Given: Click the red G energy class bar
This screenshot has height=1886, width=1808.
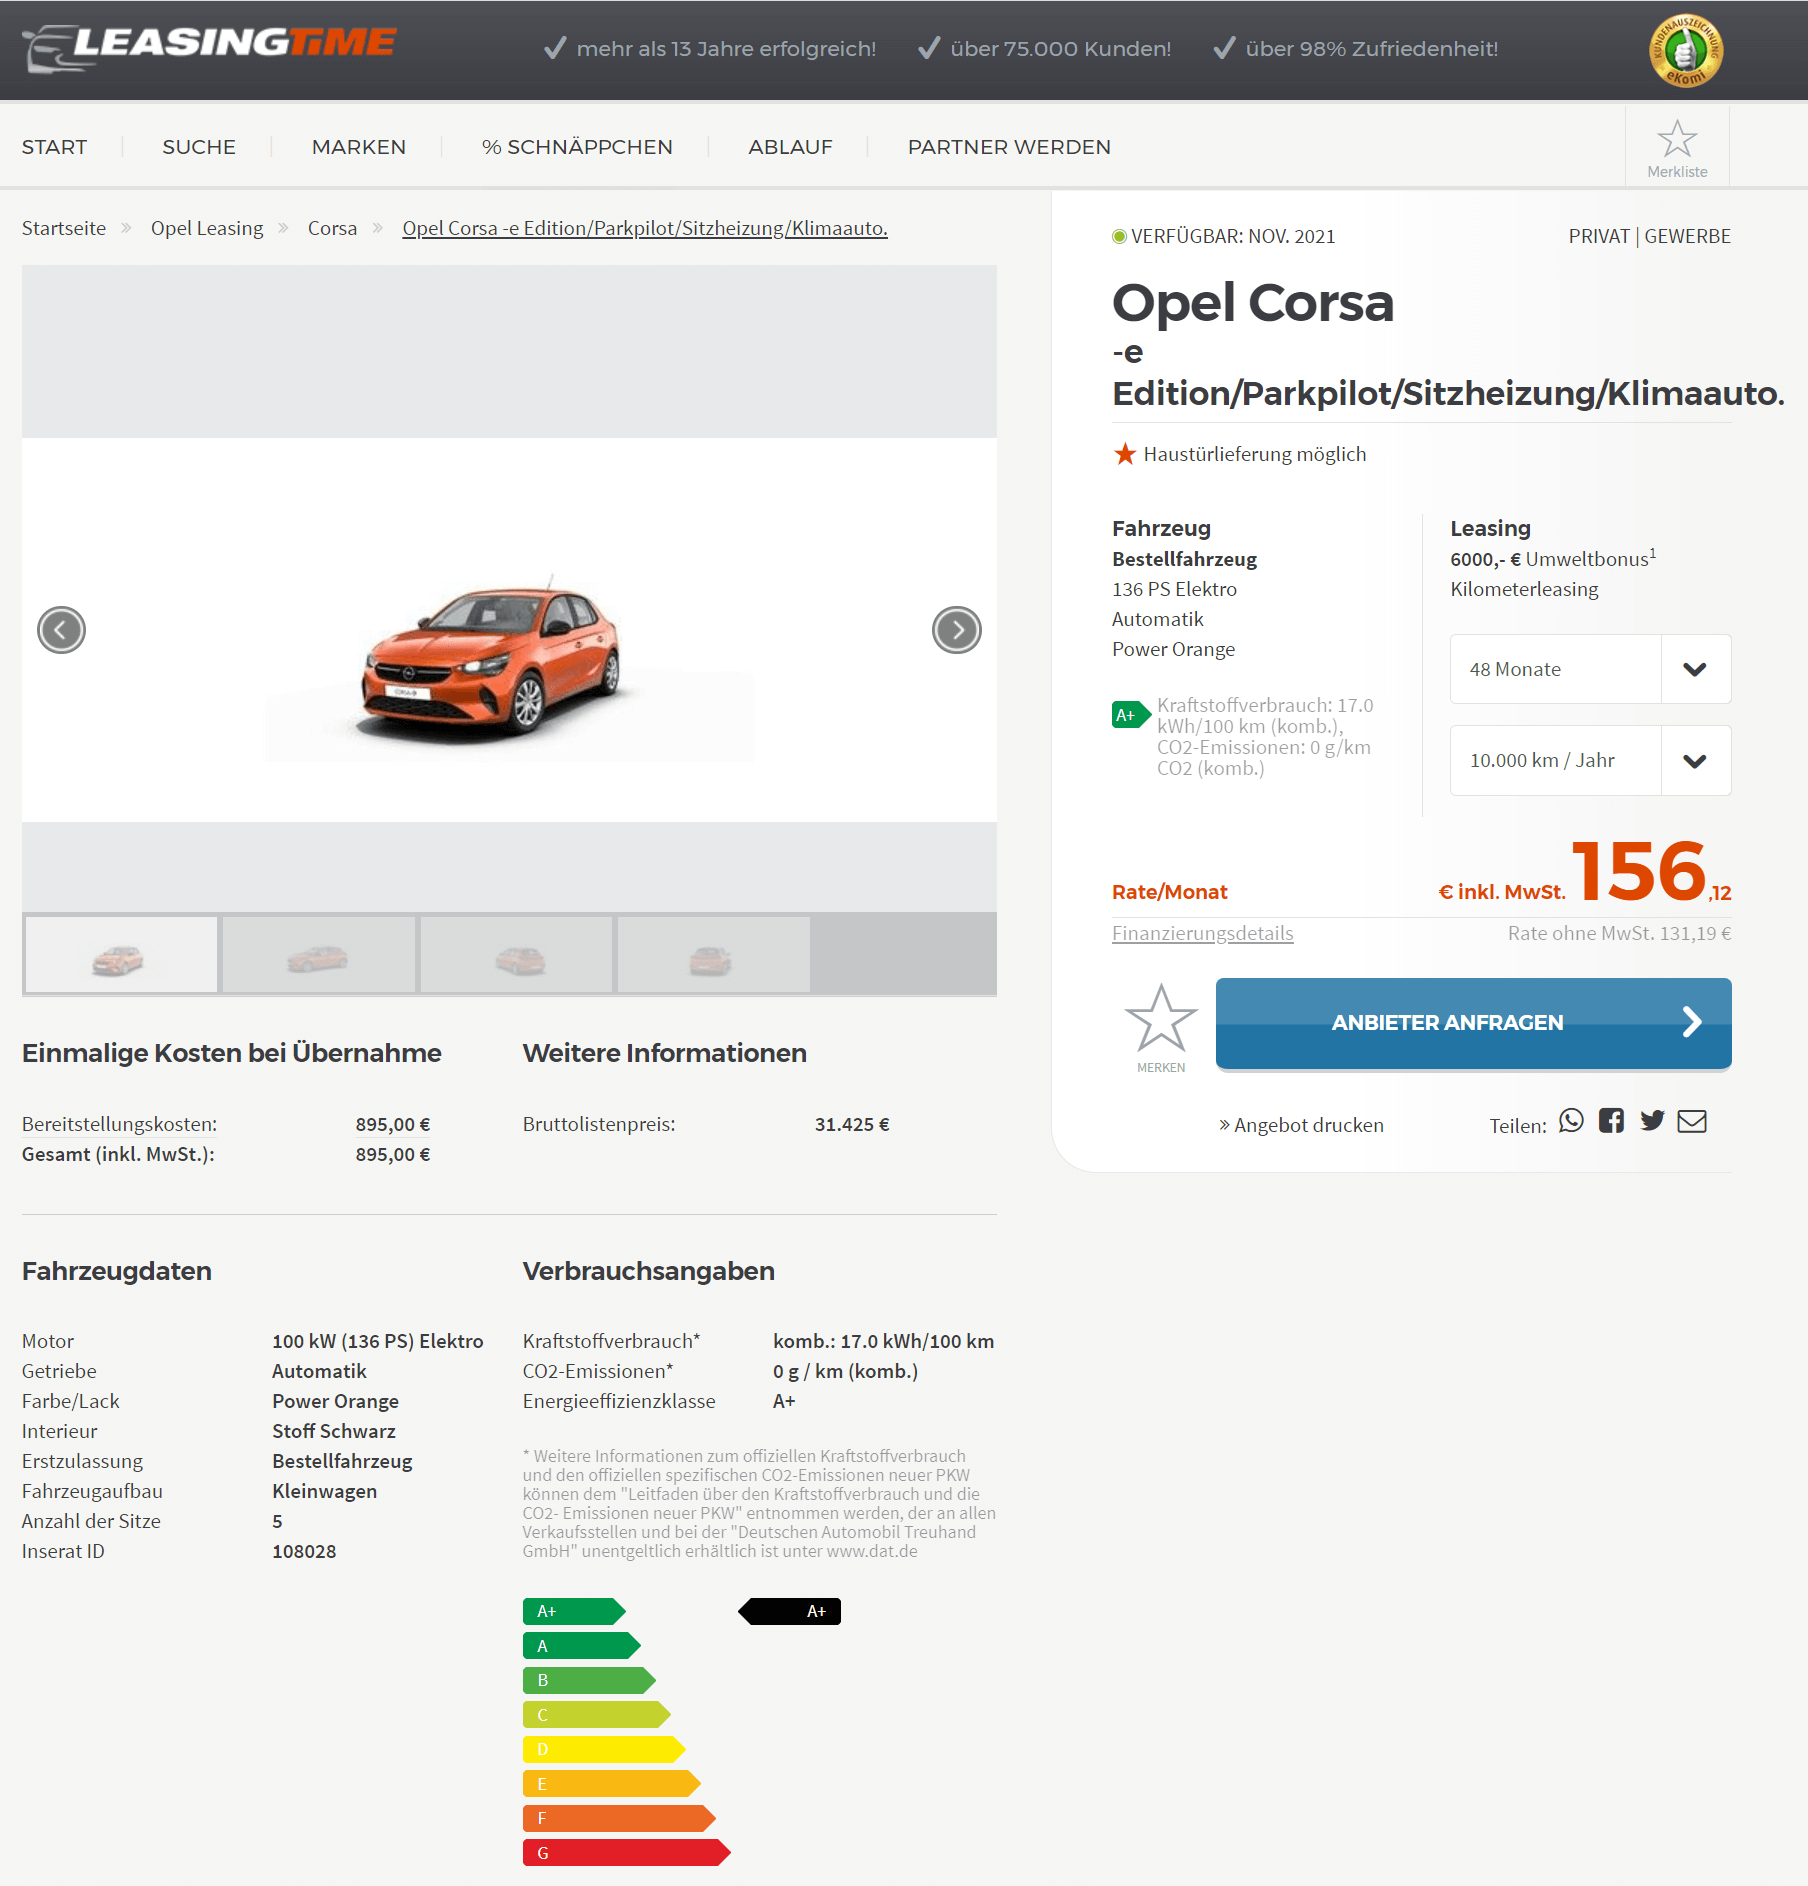Looking at the screenshot, I should click(626, 1853).
